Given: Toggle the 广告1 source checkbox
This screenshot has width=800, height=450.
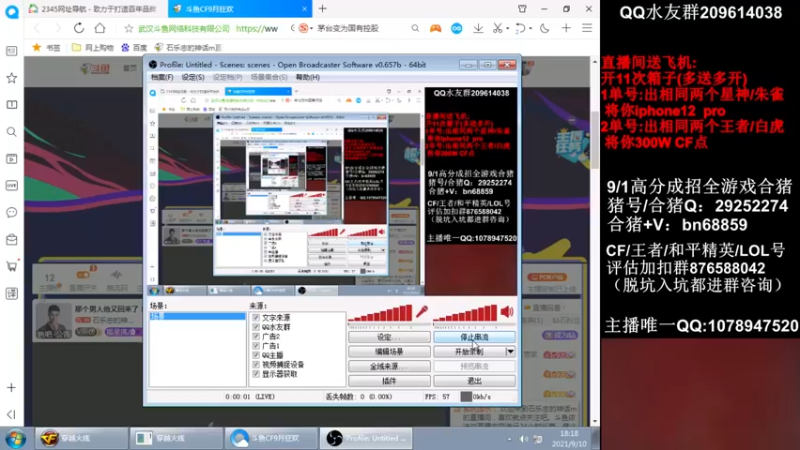Looking at the screenshot, I should pos(256,346).
